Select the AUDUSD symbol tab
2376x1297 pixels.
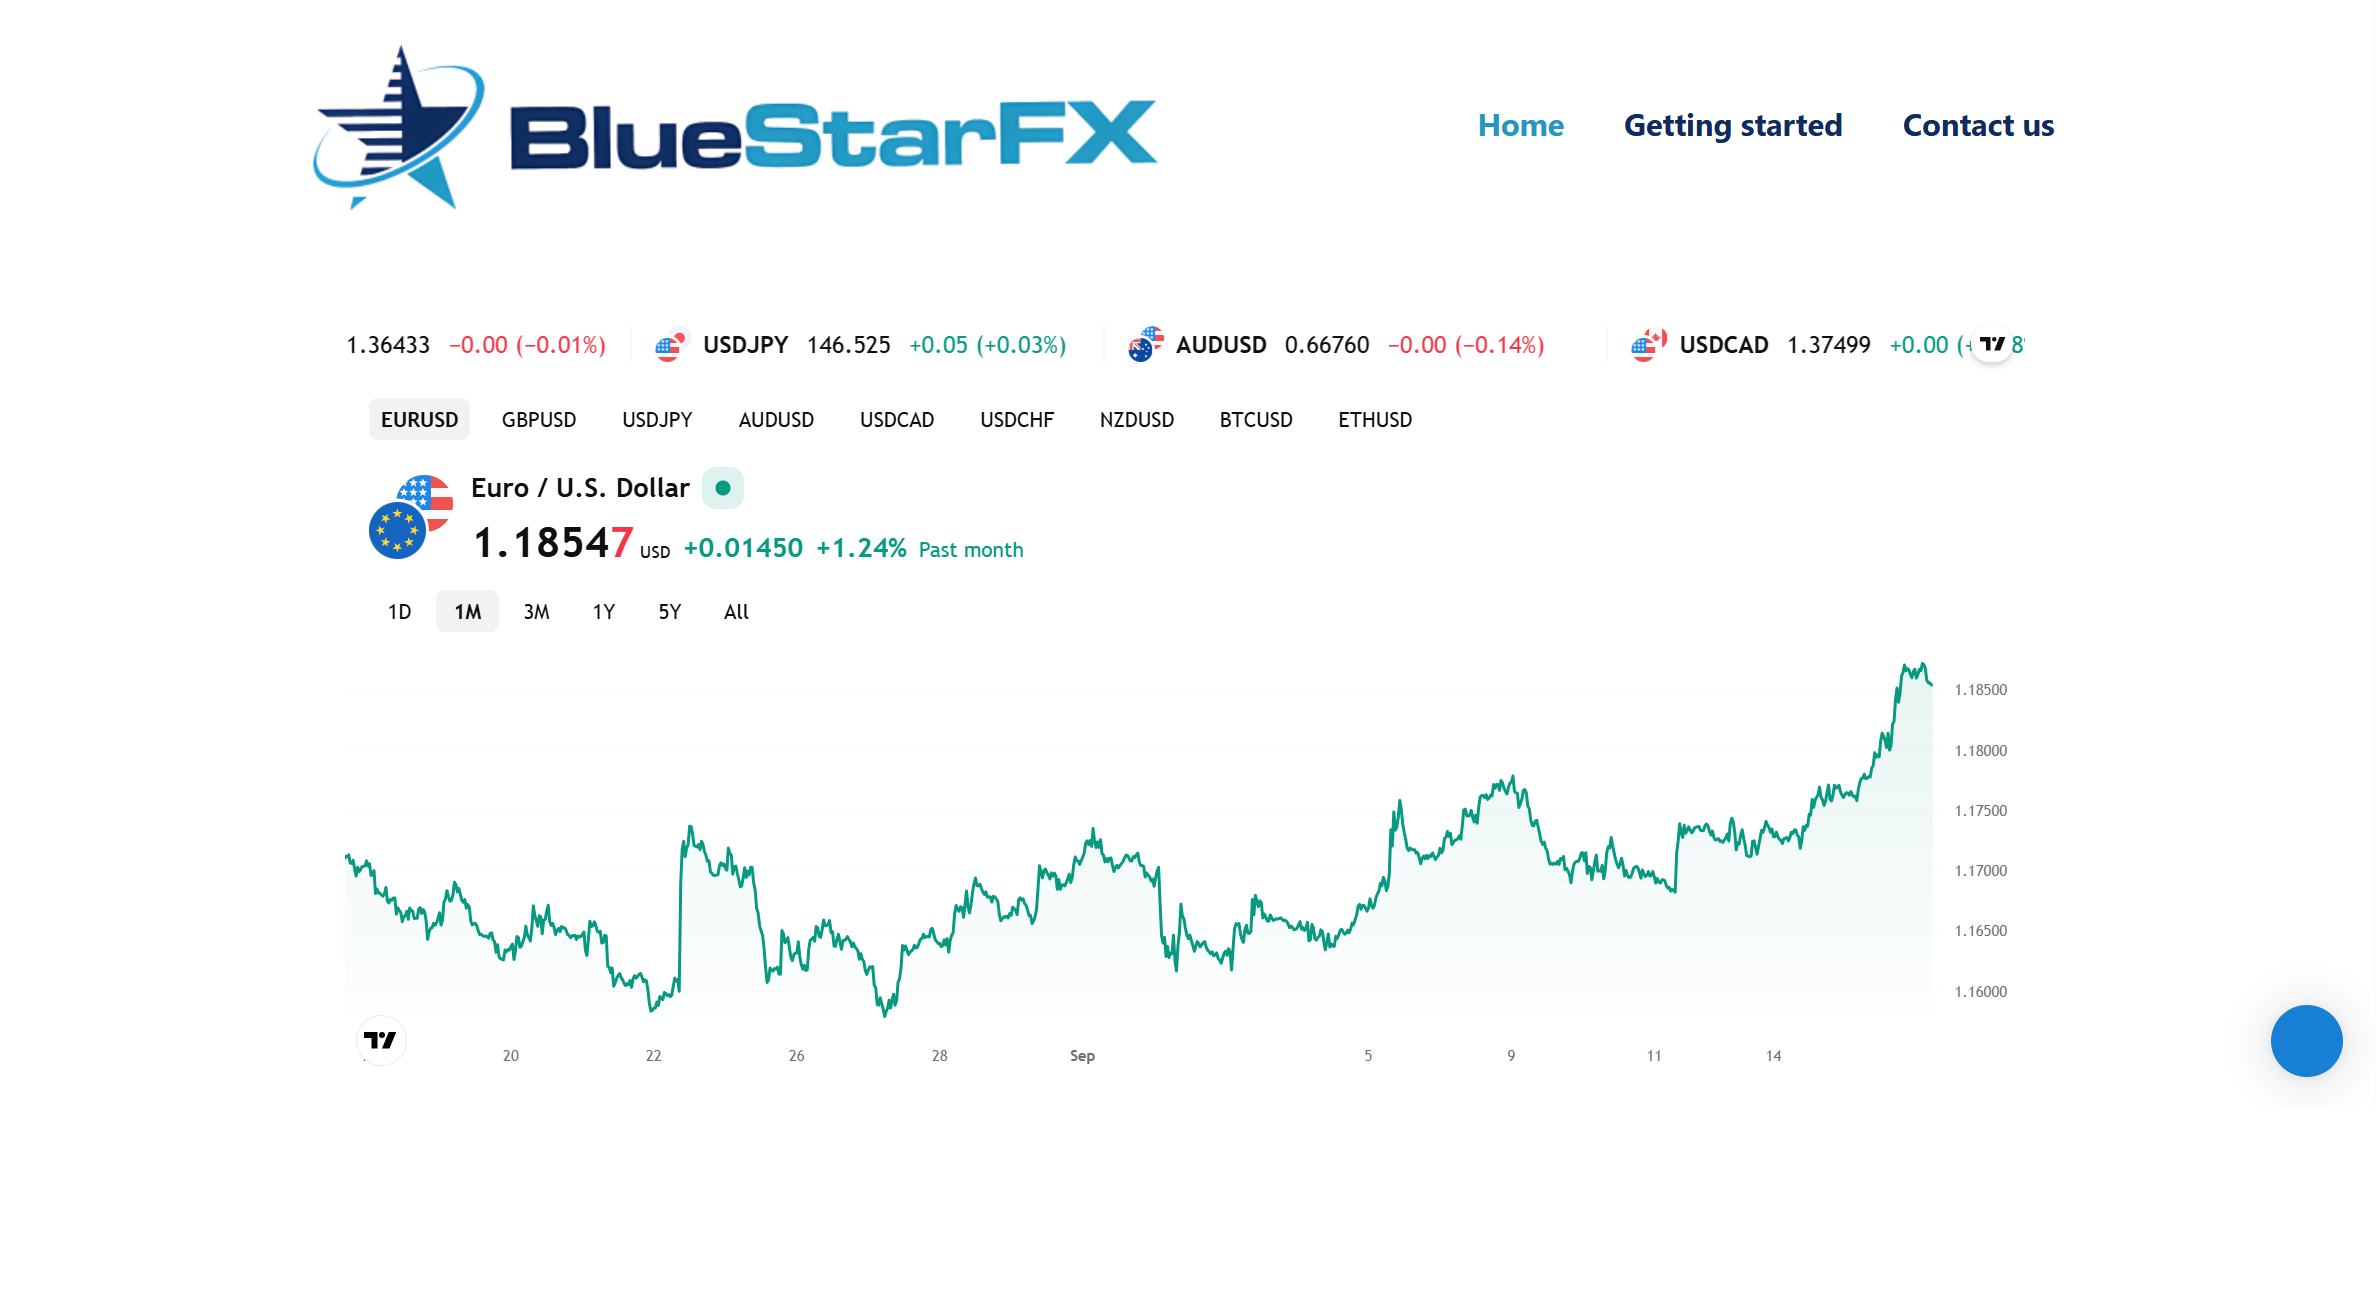tap(776, 420)
